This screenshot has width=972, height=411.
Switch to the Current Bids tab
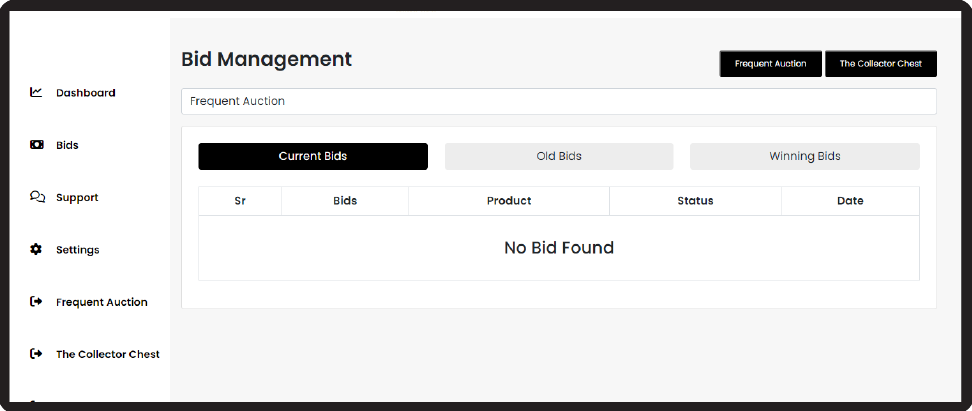click(313, 156)
